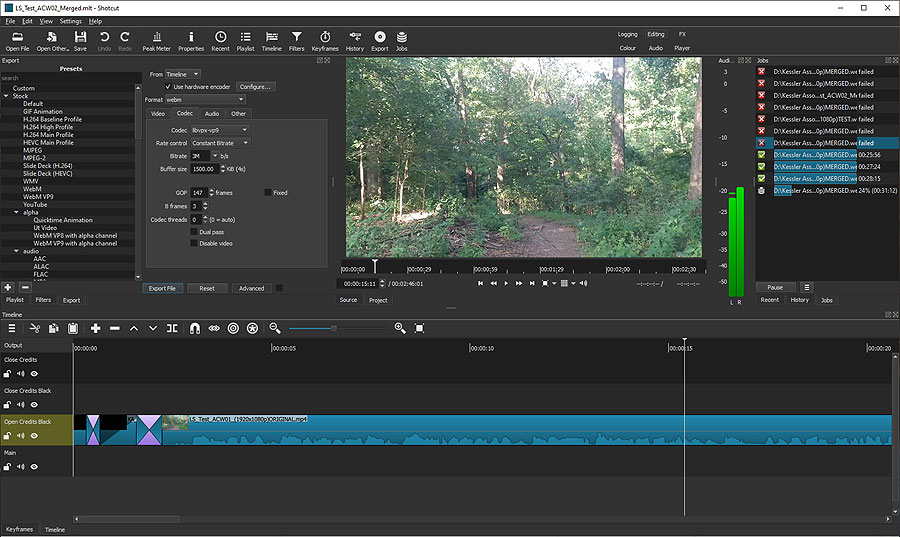Increase the GOP frames stepper
This screenshot has height=537, width=900.
211,190
